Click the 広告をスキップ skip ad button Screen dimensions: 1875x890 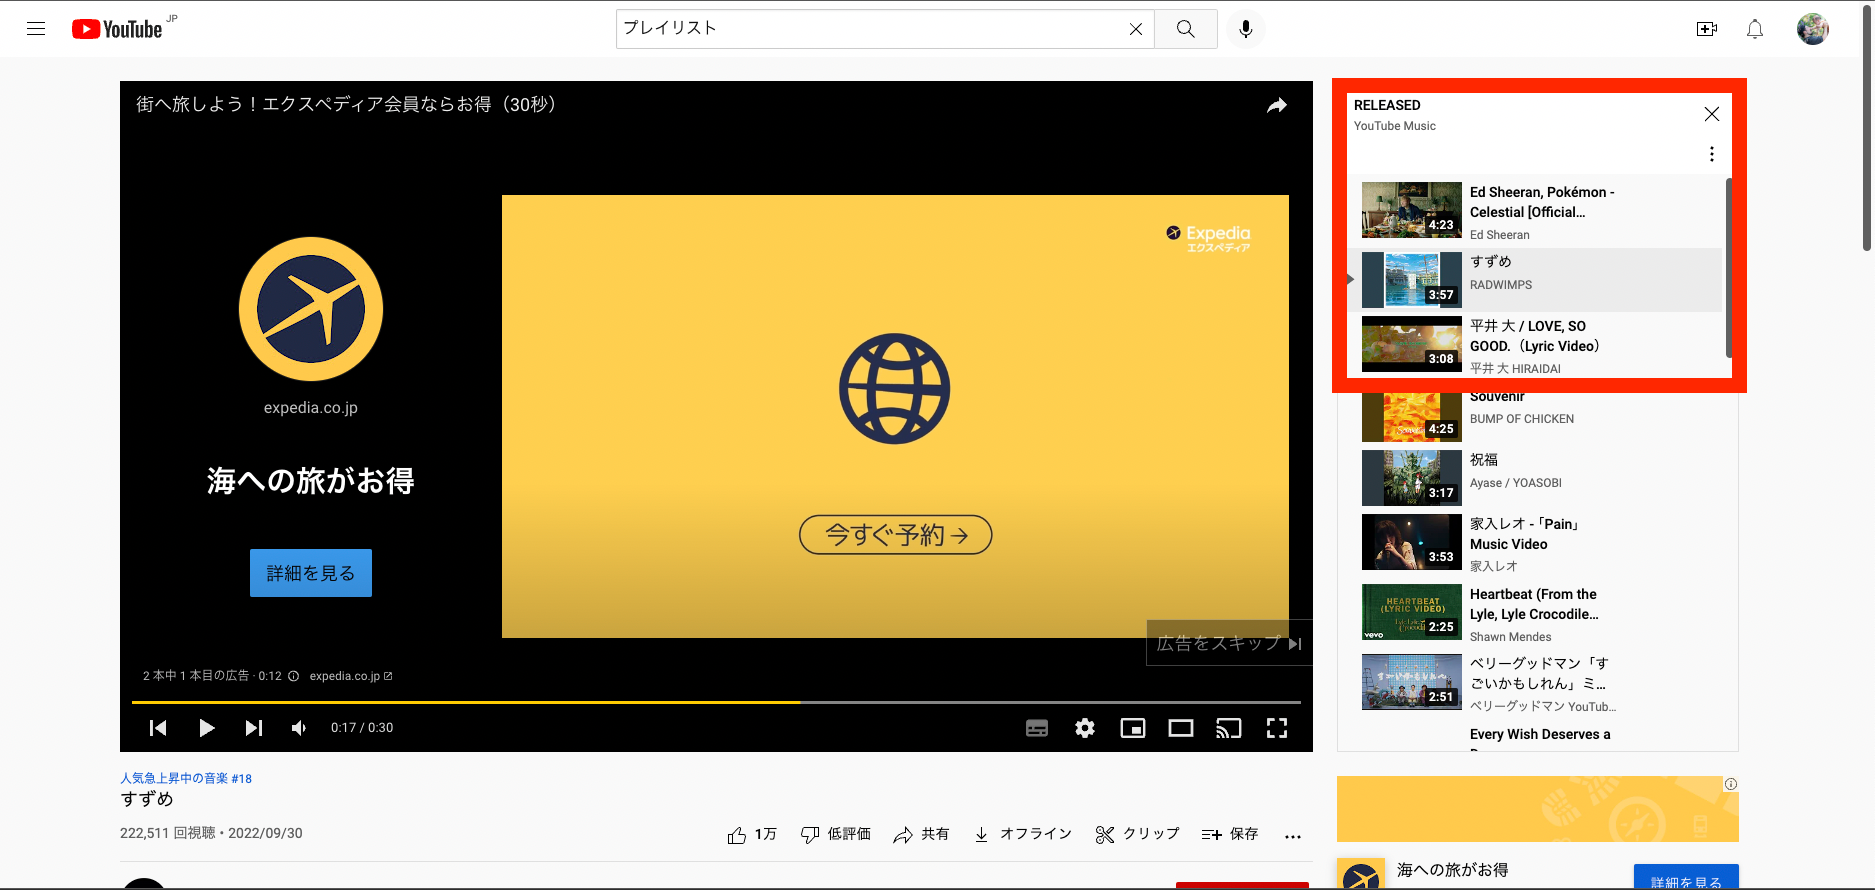[x=1229, y=643]
